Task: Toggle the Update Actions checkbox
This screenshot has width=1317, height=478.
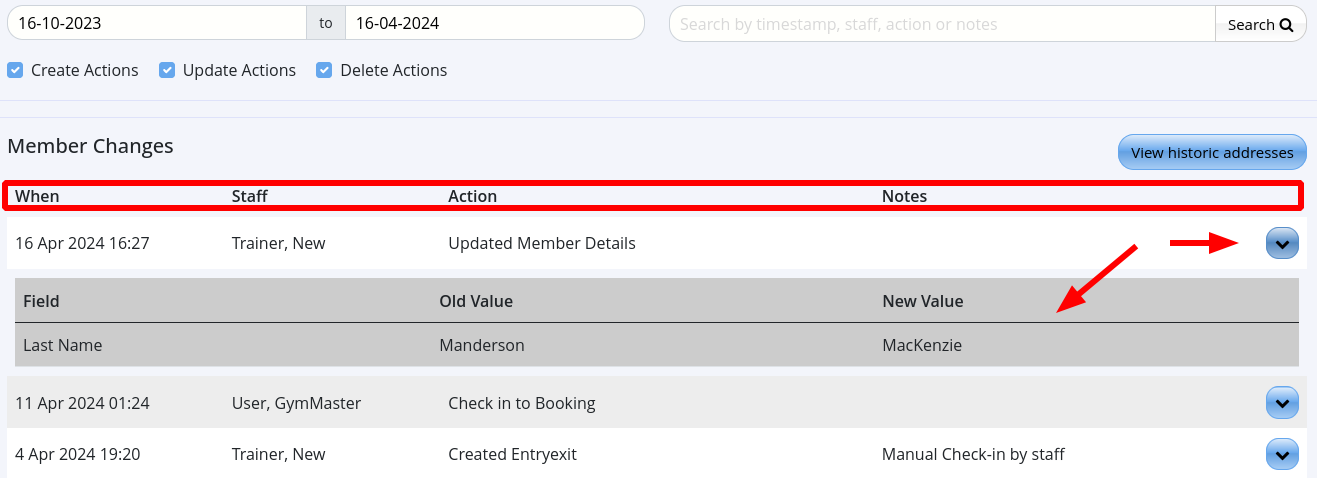Action: click(167, 70)
